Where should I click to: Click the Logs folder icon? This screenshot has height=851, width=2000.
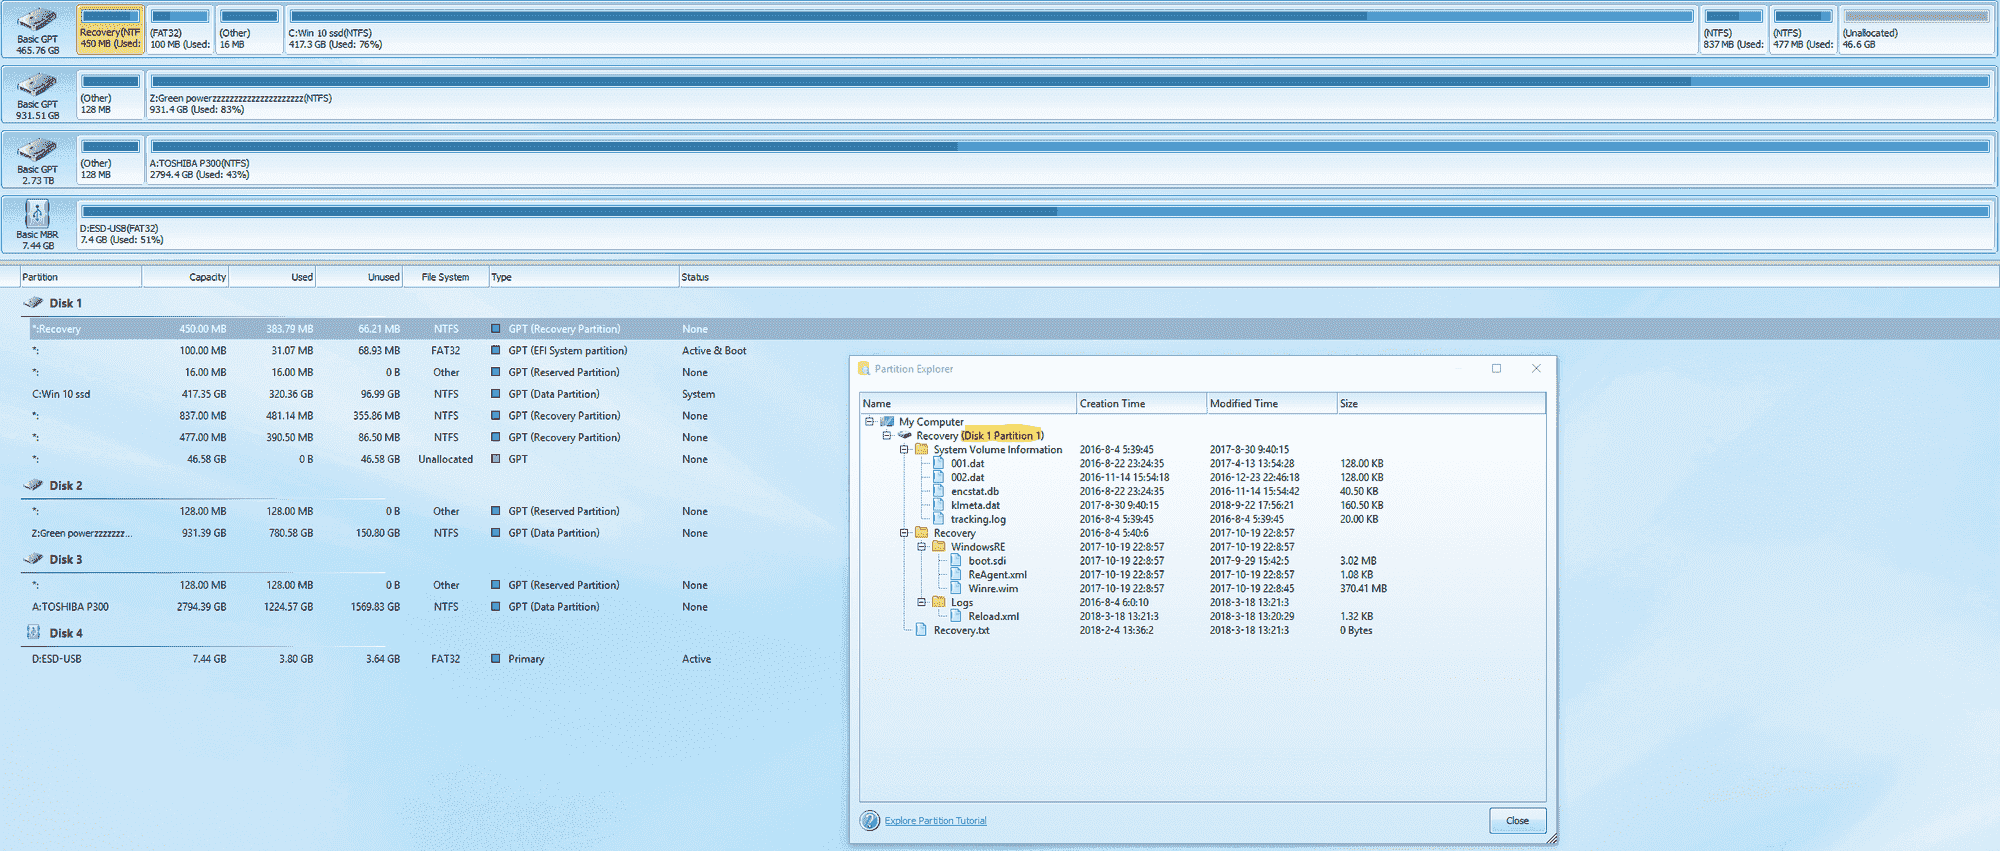click(x=939, y=602)
